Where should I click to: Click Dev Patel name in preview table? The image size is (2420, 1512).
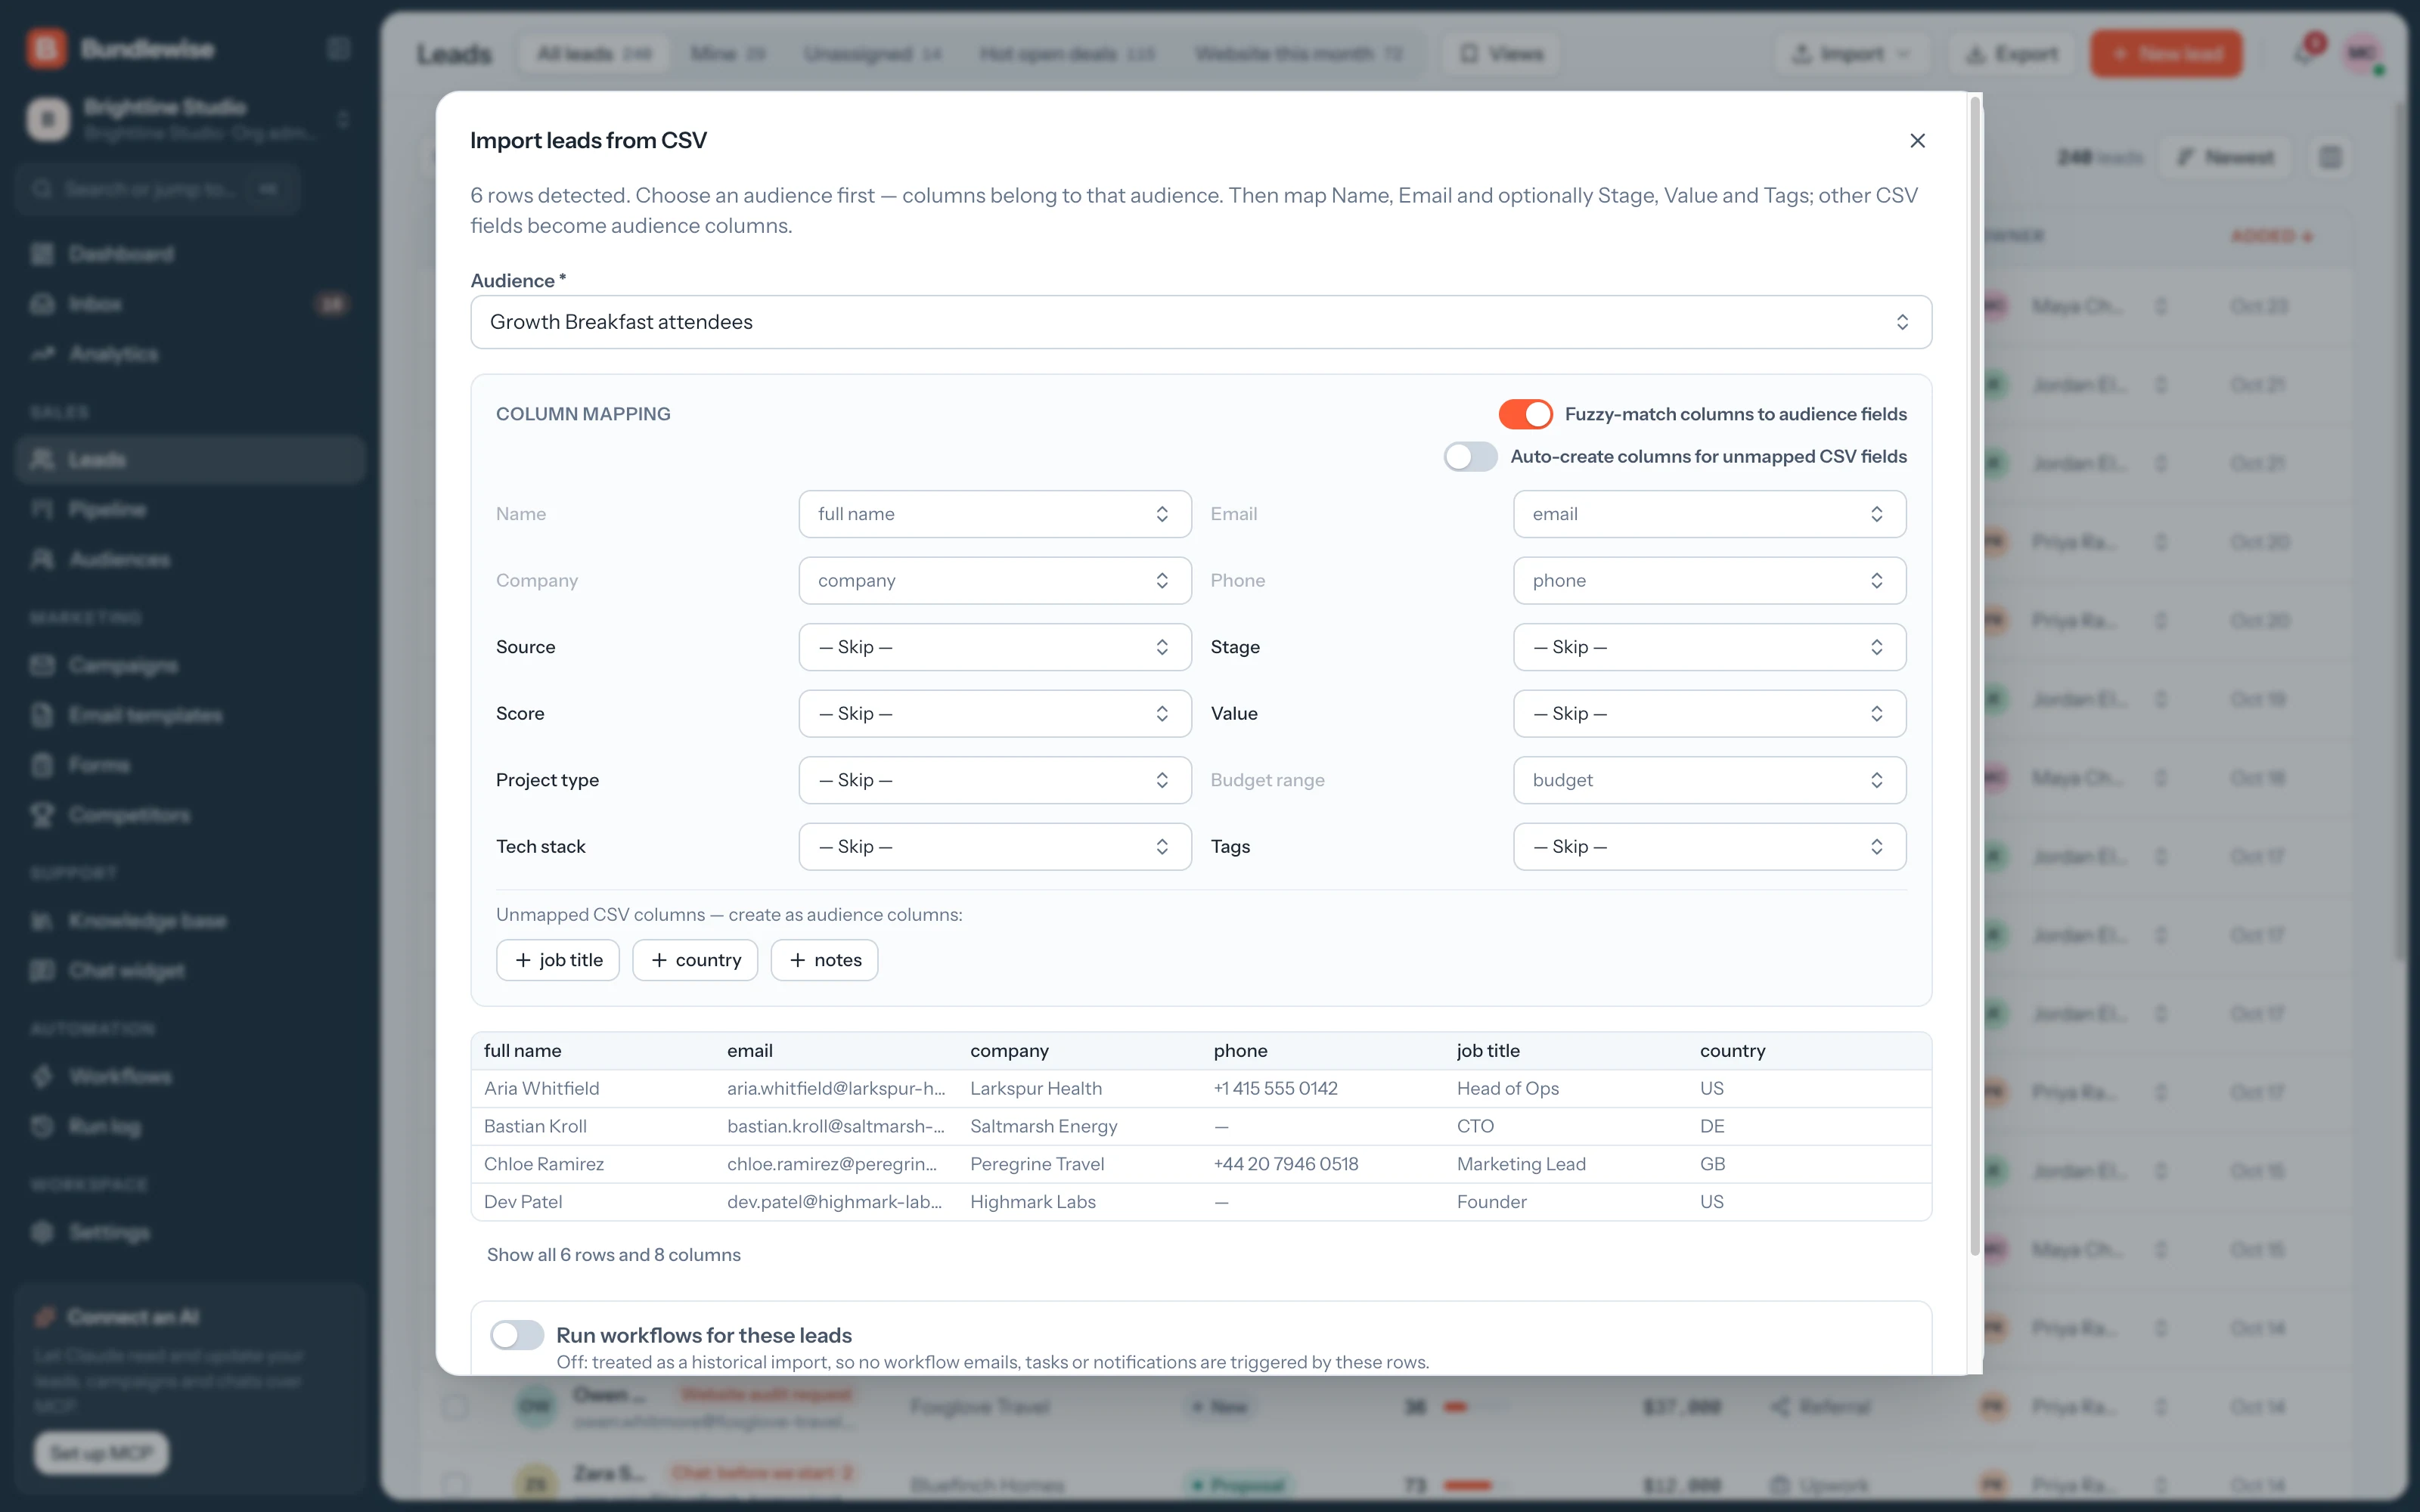coord(523,1202)
